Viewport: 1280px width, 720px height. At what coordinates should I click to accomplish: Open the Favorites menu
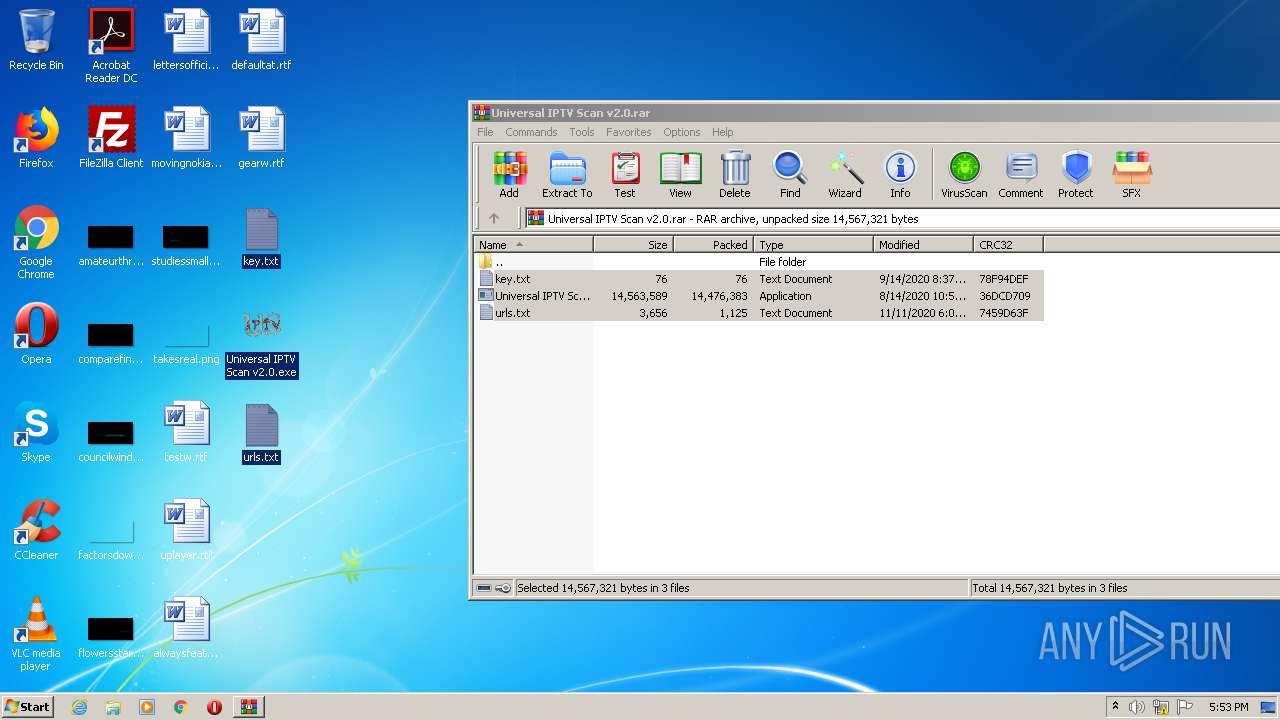coord(629,132)
